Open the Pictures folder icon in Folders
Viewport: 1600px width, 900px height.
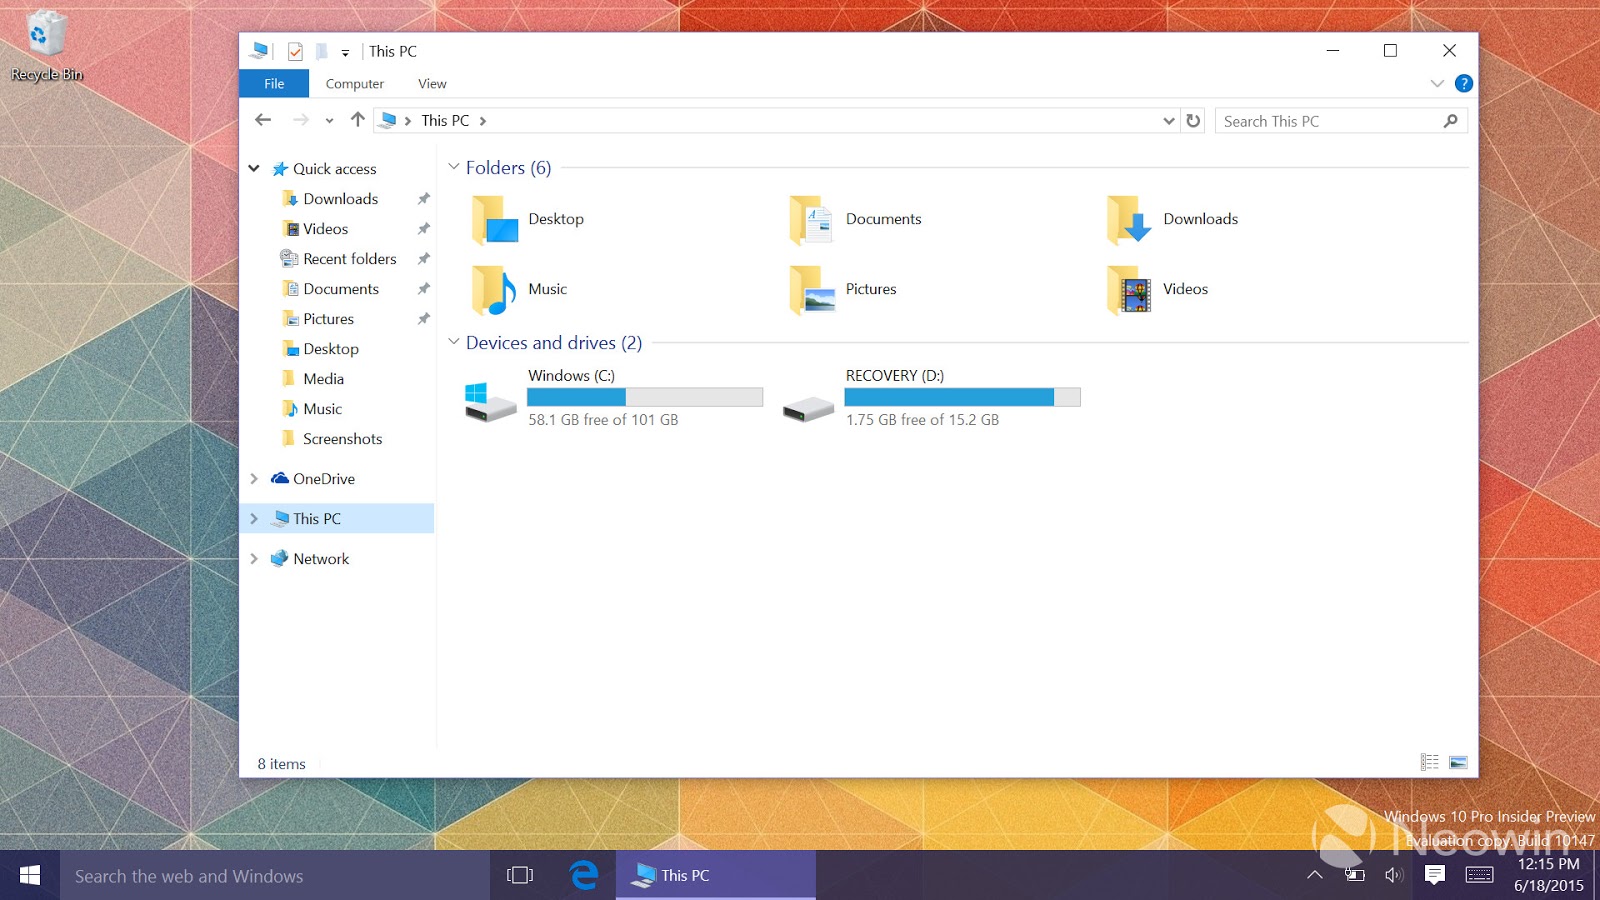tap(811, 290)
